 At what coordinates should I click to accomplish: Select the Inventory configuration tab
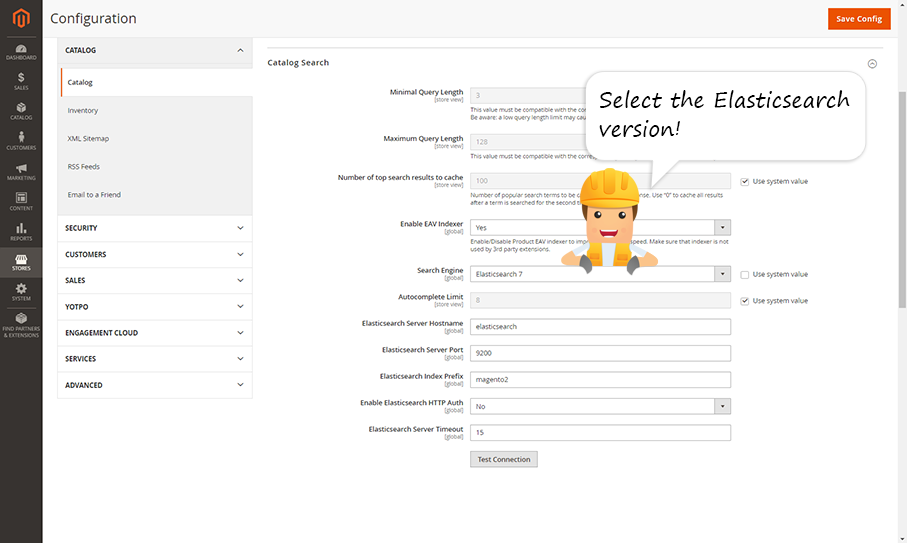pos(83,111)
